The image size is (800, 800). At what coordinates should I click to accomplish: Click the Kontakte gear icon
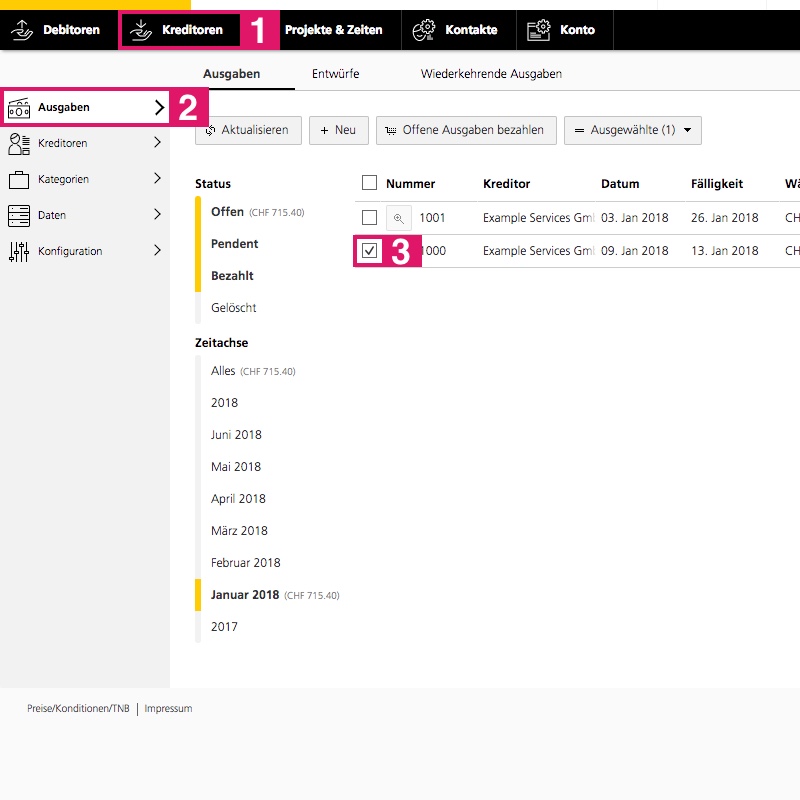[x=424, y=30]
